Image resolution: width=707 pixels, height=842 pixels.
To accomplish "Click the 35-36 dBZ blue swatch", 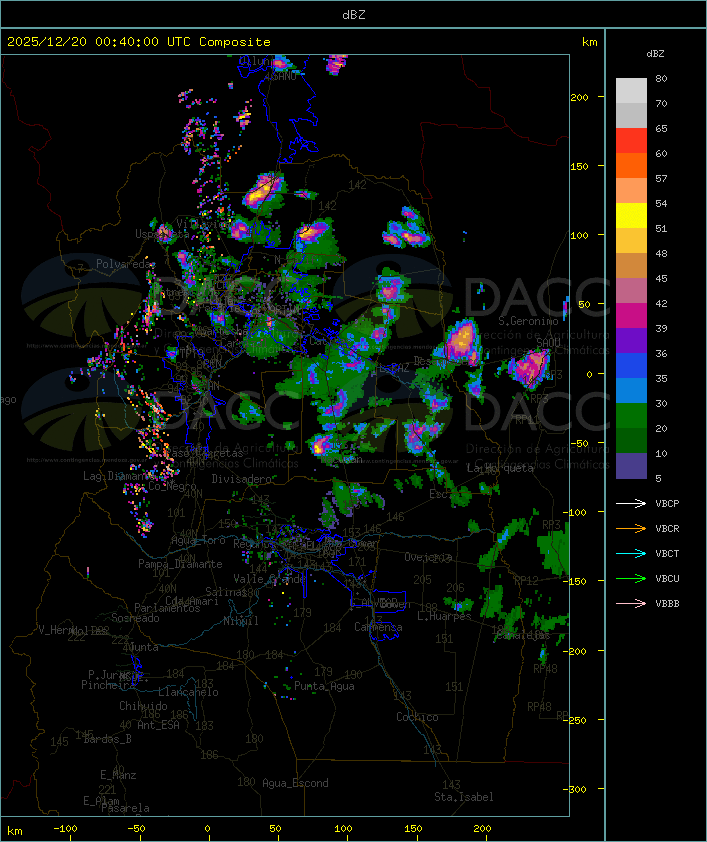I will pos(631,366).
